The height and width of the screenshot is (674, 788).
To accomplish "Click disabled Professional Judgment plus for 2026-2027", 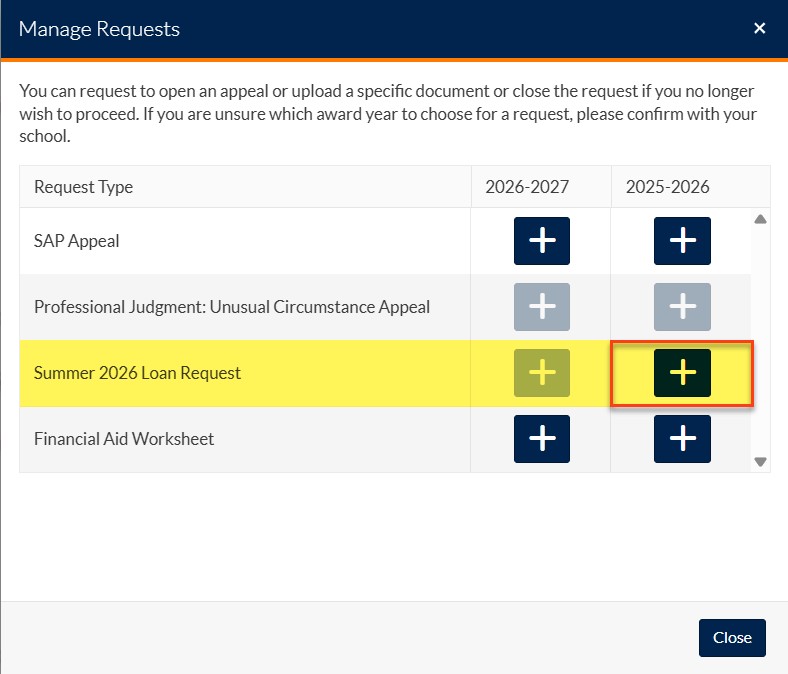I will [542, 307].
